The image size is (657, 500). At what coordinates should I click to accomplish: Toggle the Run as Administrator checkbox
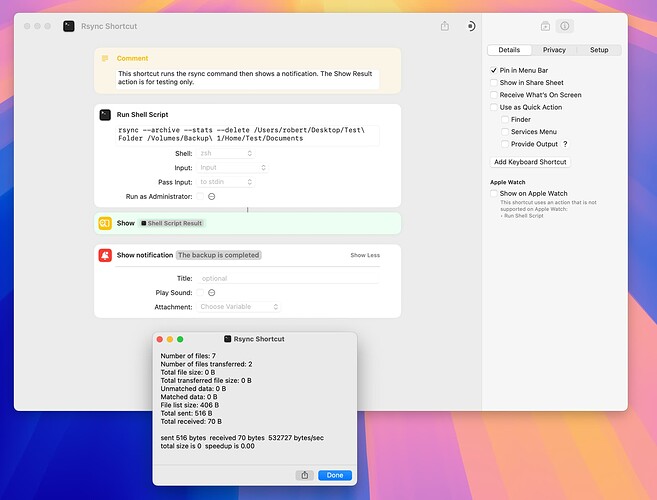click(x=200, y=196)
